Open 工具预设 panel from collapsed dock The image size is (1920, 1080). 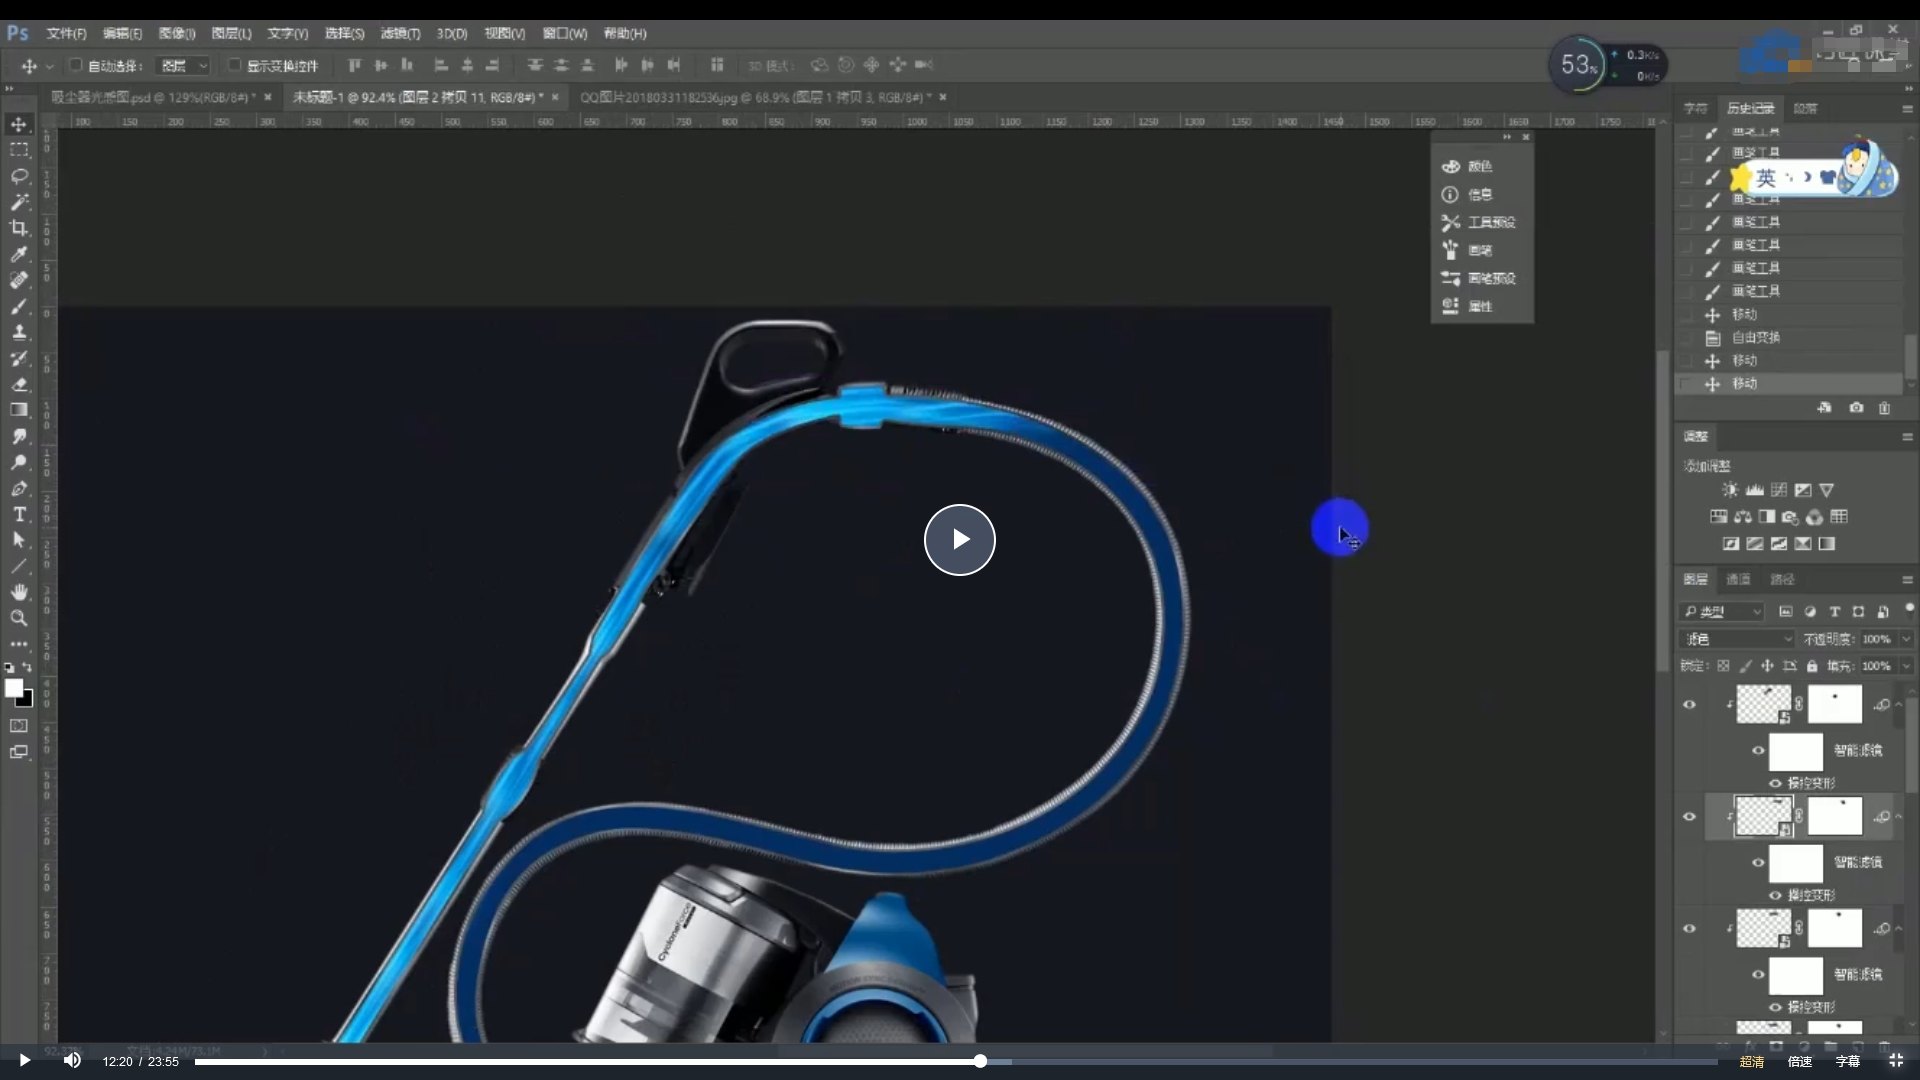[x=1481, y=222]
